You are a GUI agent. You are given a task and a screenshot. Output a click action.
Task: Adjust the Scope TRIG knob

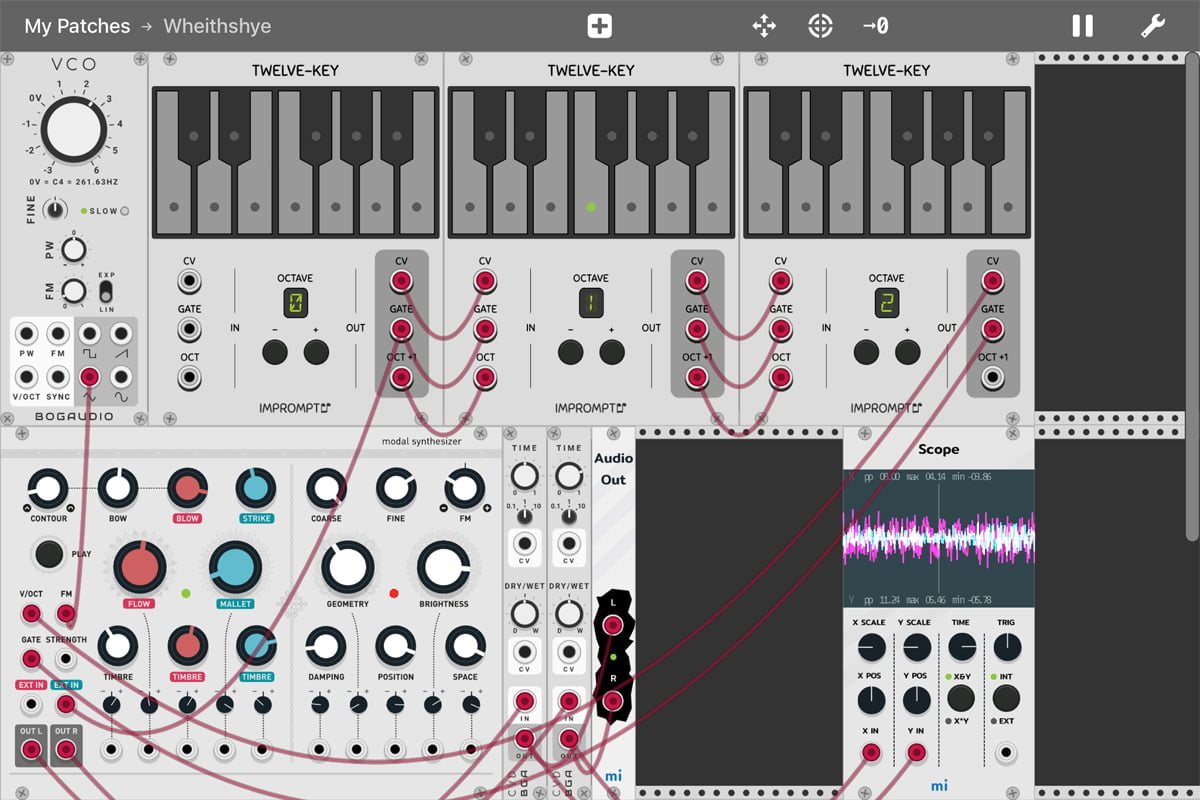(1007, 647)
